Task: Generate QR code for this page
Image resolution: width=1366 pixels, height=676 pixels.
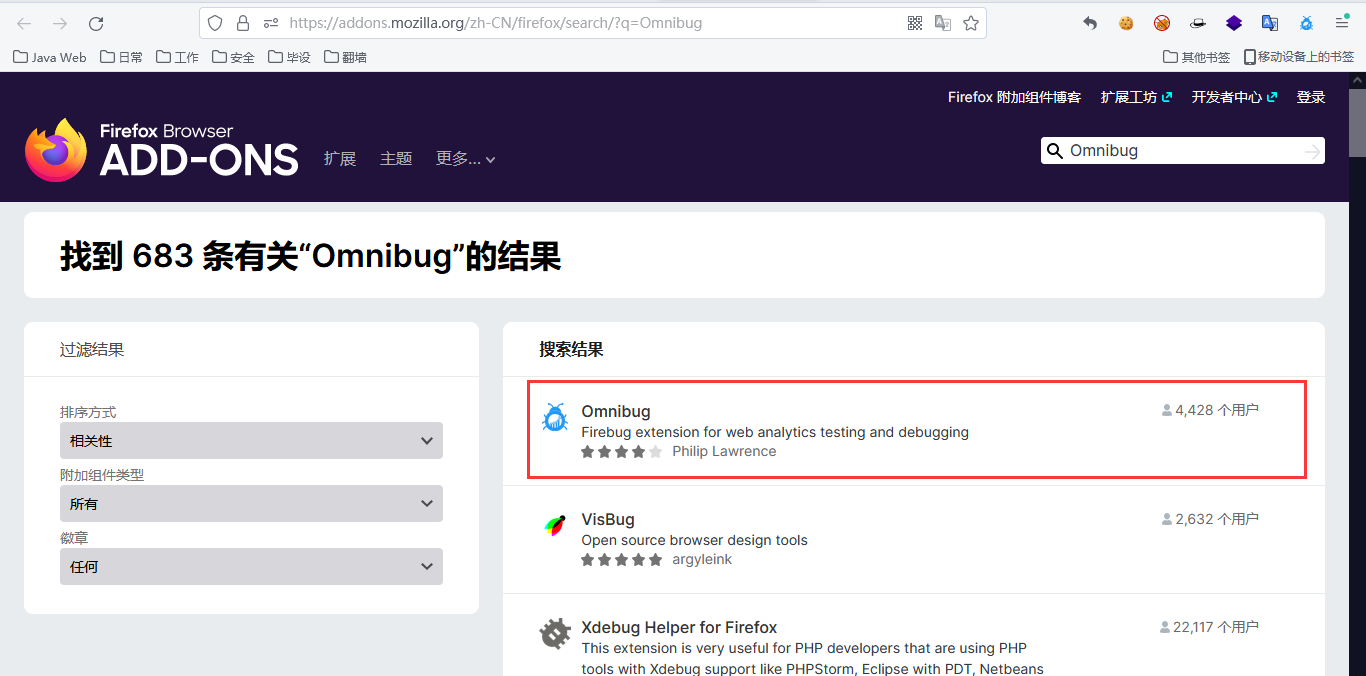Action: click(915, 23)
